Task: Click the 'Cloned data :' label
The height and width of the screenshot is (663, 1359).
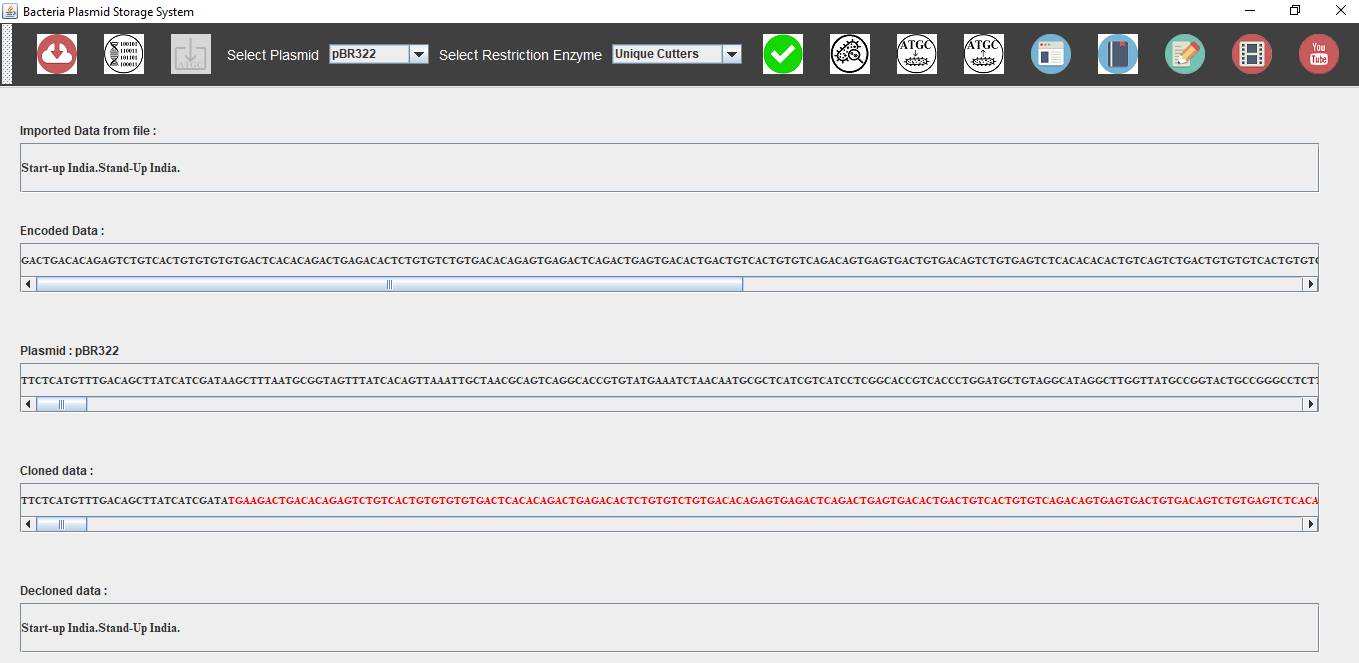Action: 57,471
